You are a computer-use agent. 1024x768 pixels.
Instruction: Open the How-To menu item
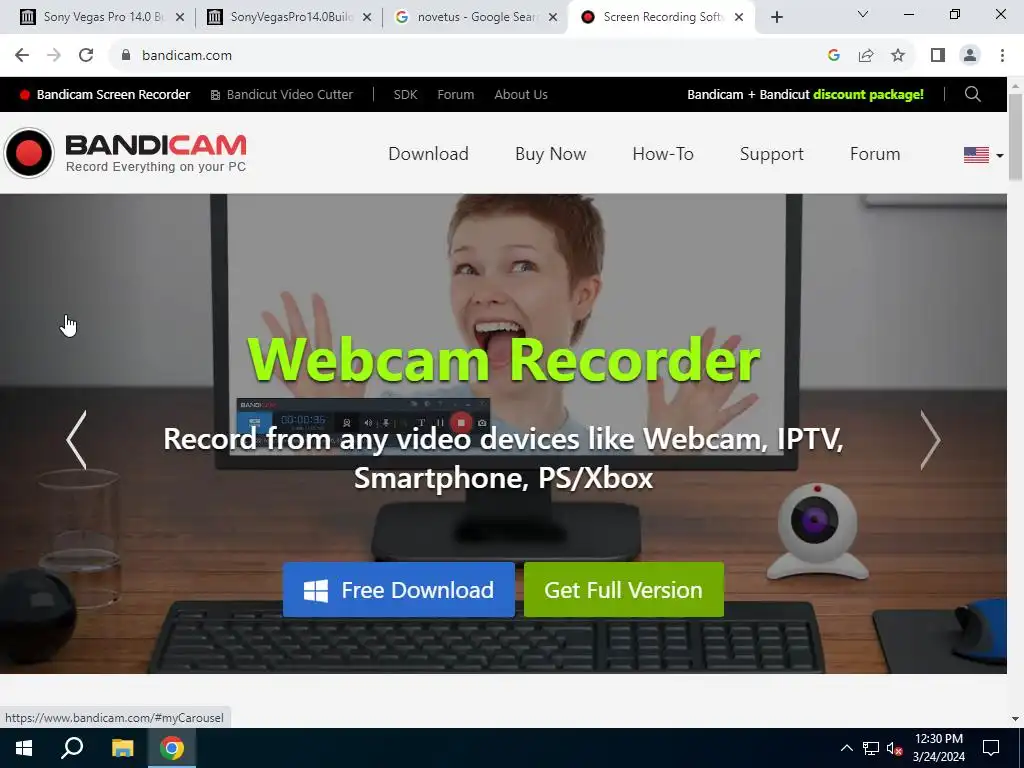click(x=663, y=153)
